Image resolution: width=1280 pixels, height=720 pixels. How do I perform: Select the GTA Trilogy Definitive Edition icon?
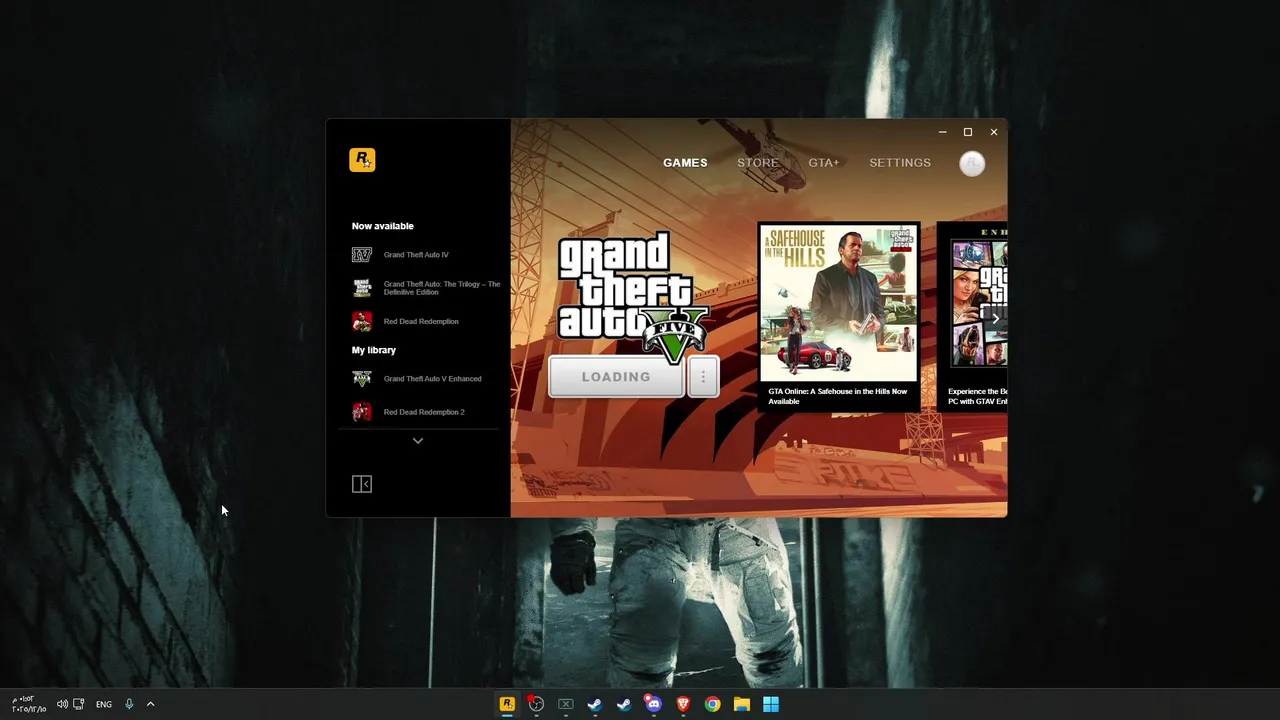click(x=362, y=288)
